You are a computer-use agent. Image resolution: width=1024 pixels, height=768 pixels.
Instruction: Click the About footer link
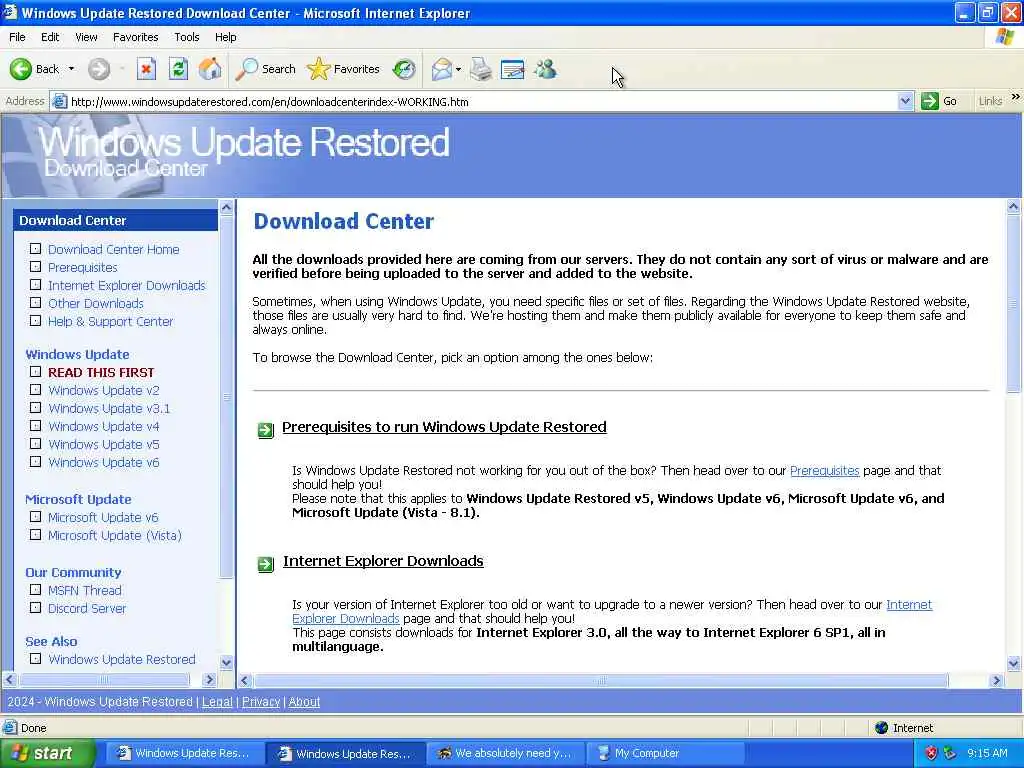point(304,701)
